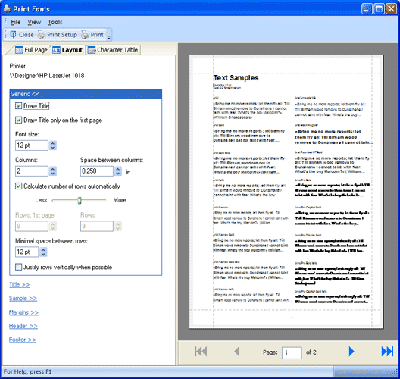Screen dimensions: 400x379
Task: Switch to the Full Page tab
Action: [31, 50]
